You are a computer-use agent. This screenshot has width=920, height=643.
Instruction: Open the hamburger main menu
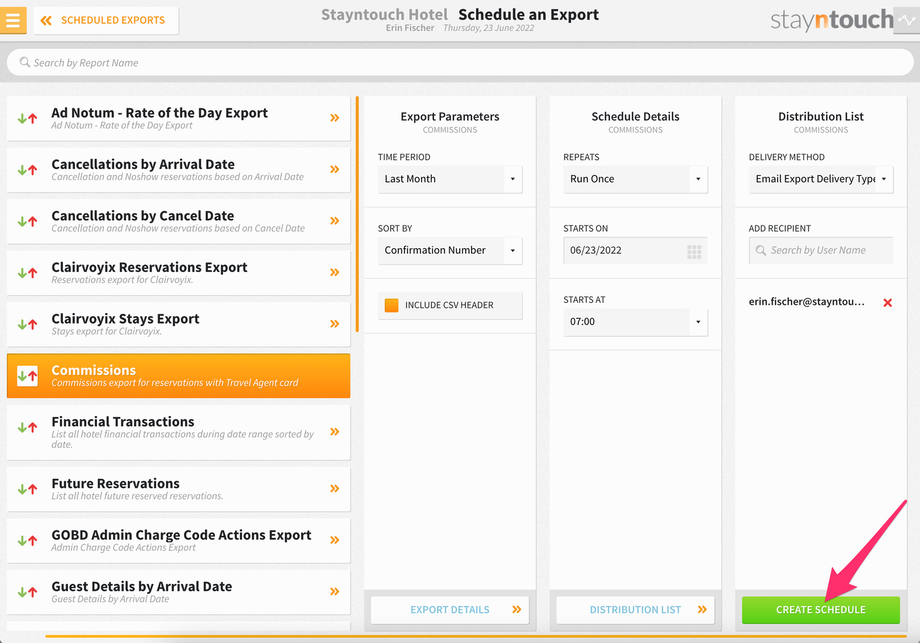(x=13, y=20)
